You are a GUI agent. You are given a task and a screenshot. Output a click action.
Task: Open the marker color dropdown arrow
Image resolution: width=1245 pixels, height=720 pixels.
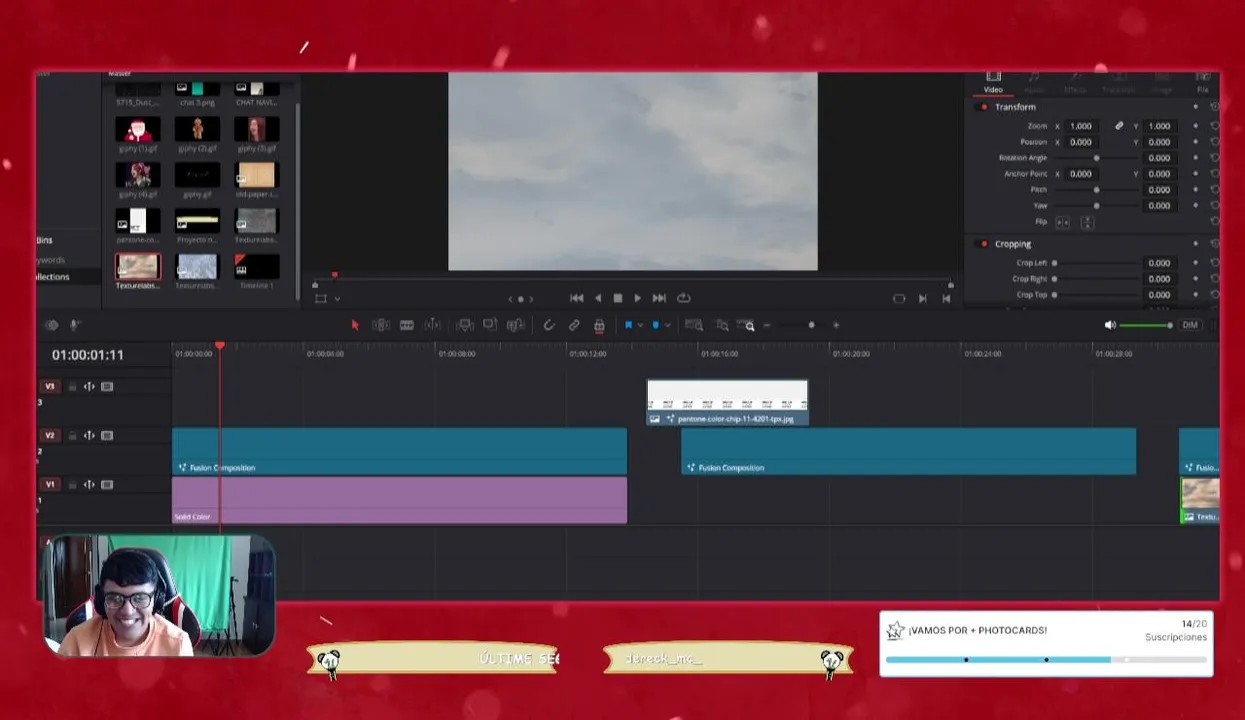coord(666,326)
